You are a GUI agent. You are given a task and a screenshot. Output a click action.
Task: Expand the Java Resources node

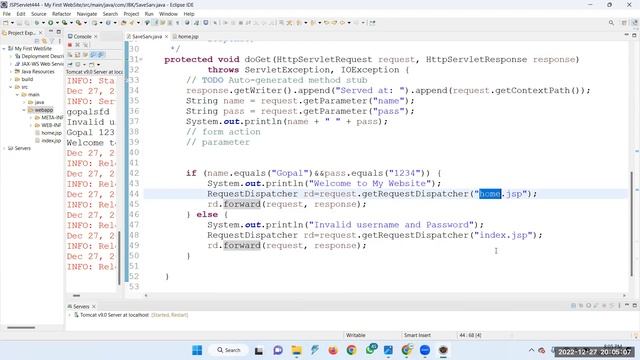click(x=11, y=71)
